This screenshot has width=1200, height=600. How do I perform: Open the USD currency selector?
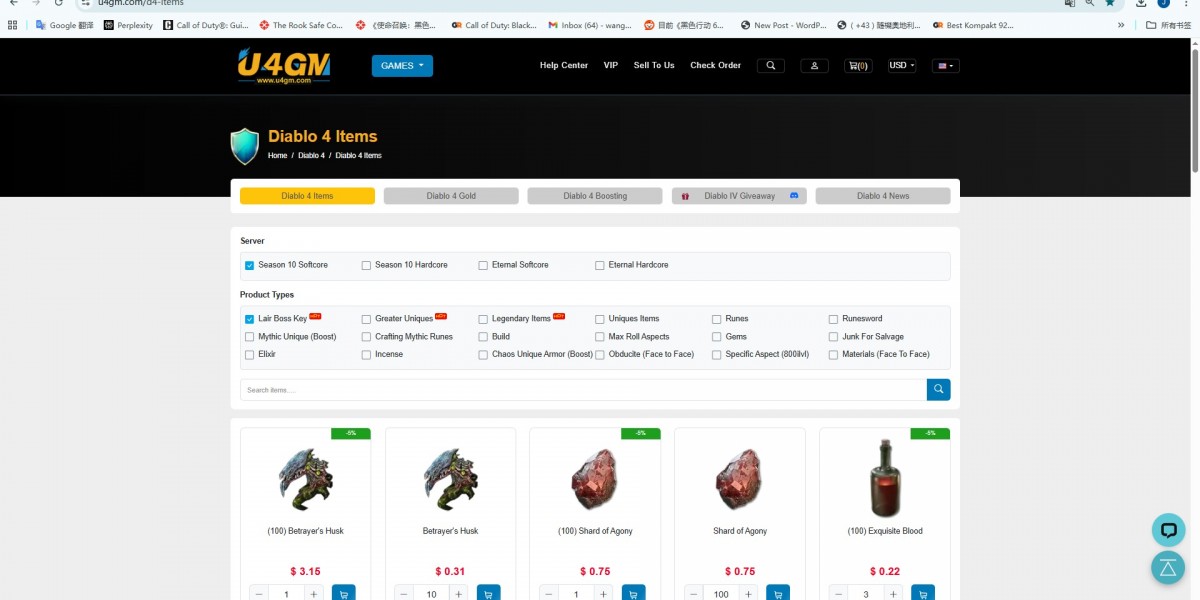click(x=902, y=66)
